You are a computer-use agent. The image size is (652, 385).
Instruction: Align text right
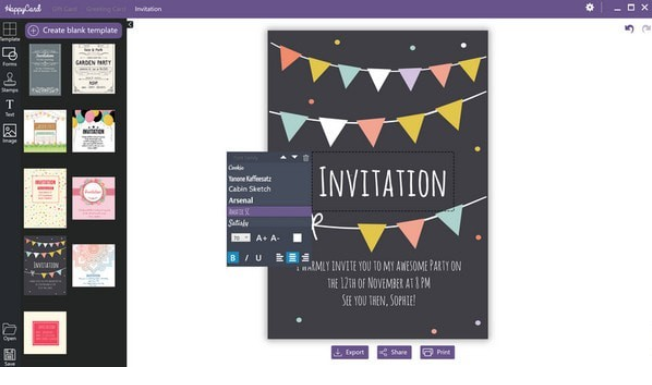[x=305, y=258]
